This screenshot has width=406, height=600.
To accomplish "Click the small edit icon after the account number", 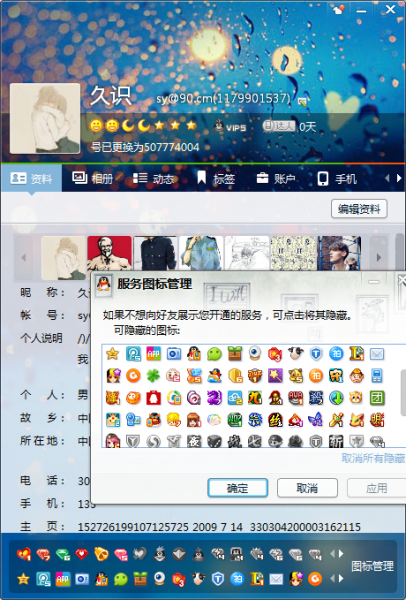I will 302,101.
